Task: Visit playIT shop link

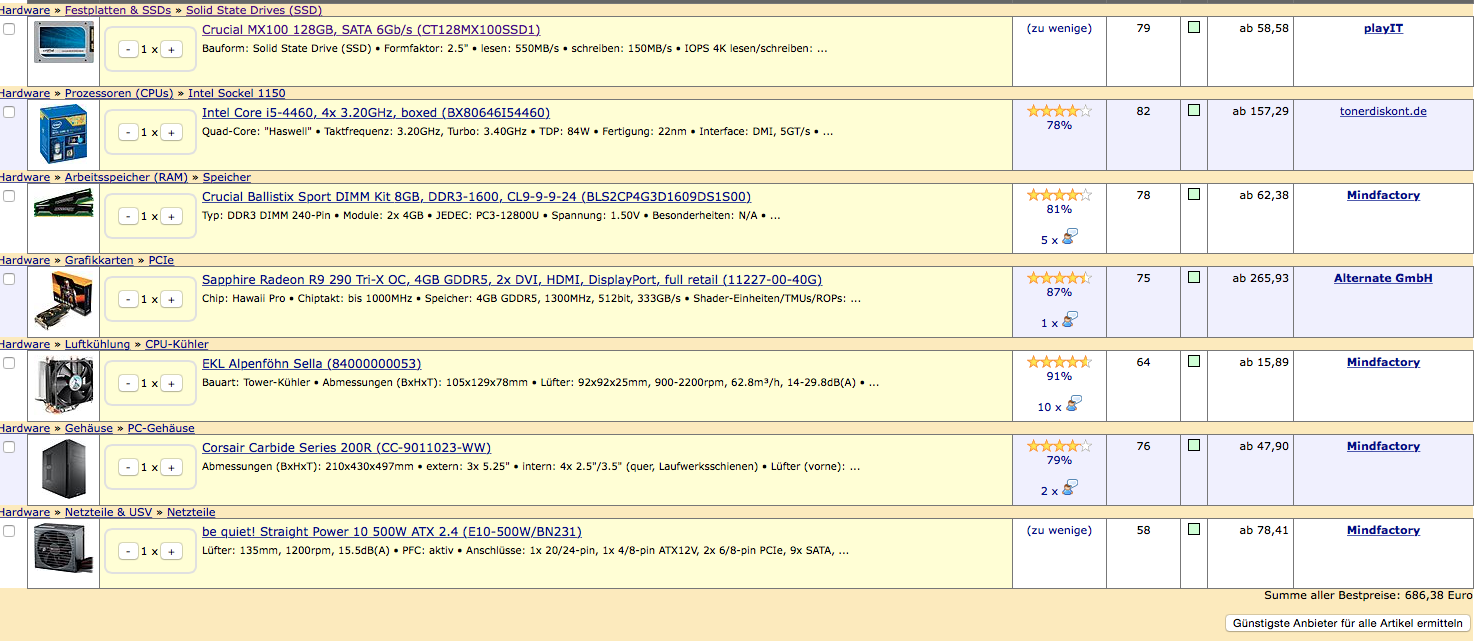Action: (x=1383, y=28)
